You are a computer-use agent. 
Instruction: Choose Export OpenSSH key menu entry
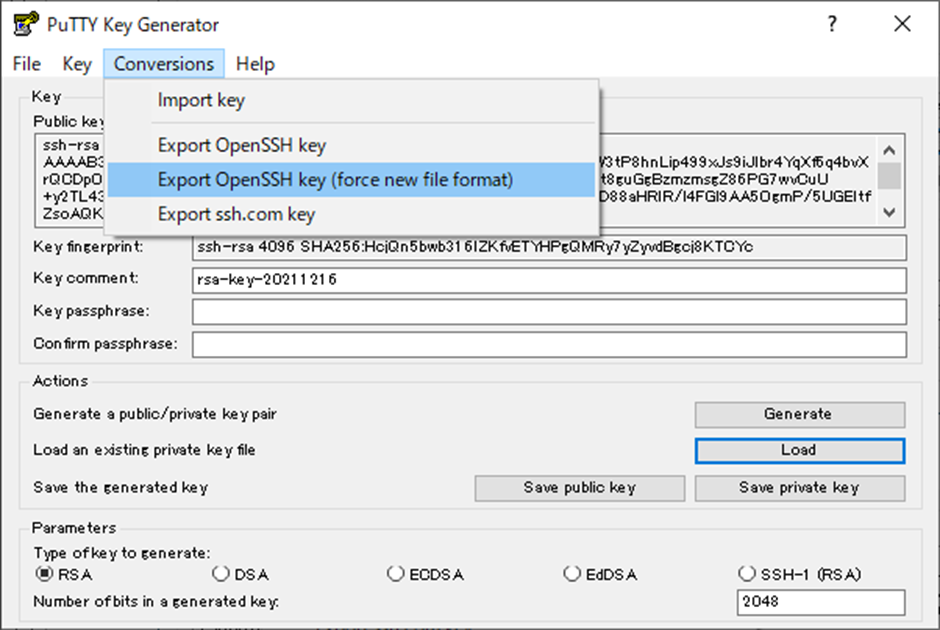(x=351, y=145)
